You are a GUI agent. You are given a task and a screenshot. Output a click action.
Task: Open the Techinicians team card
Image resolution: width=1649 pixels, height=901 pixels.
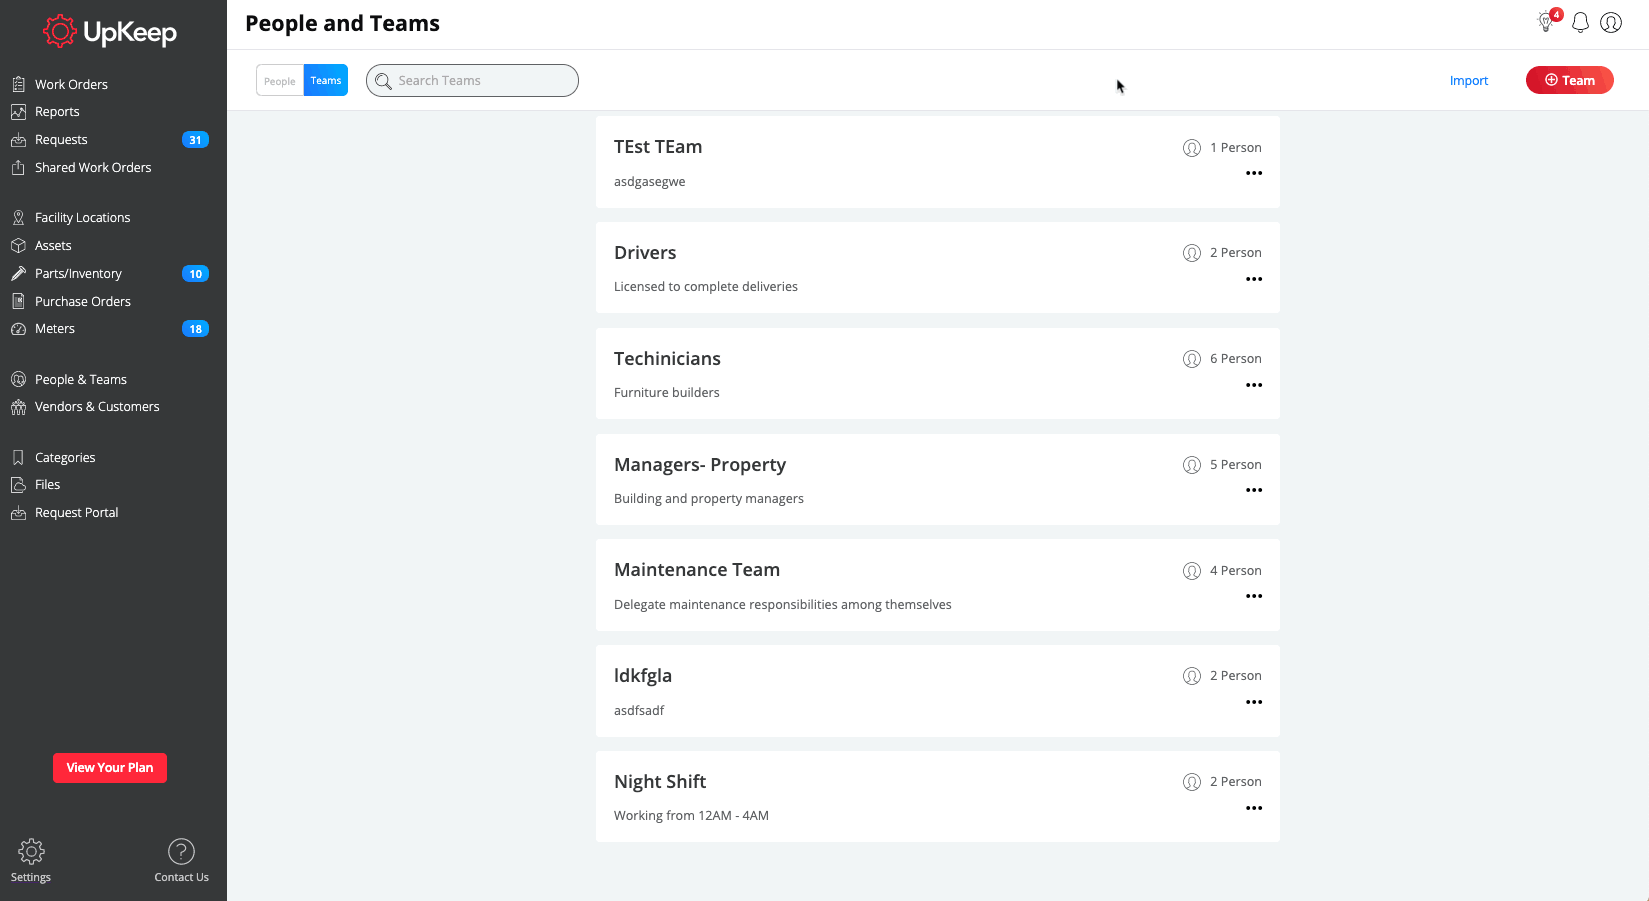[667, 359]
